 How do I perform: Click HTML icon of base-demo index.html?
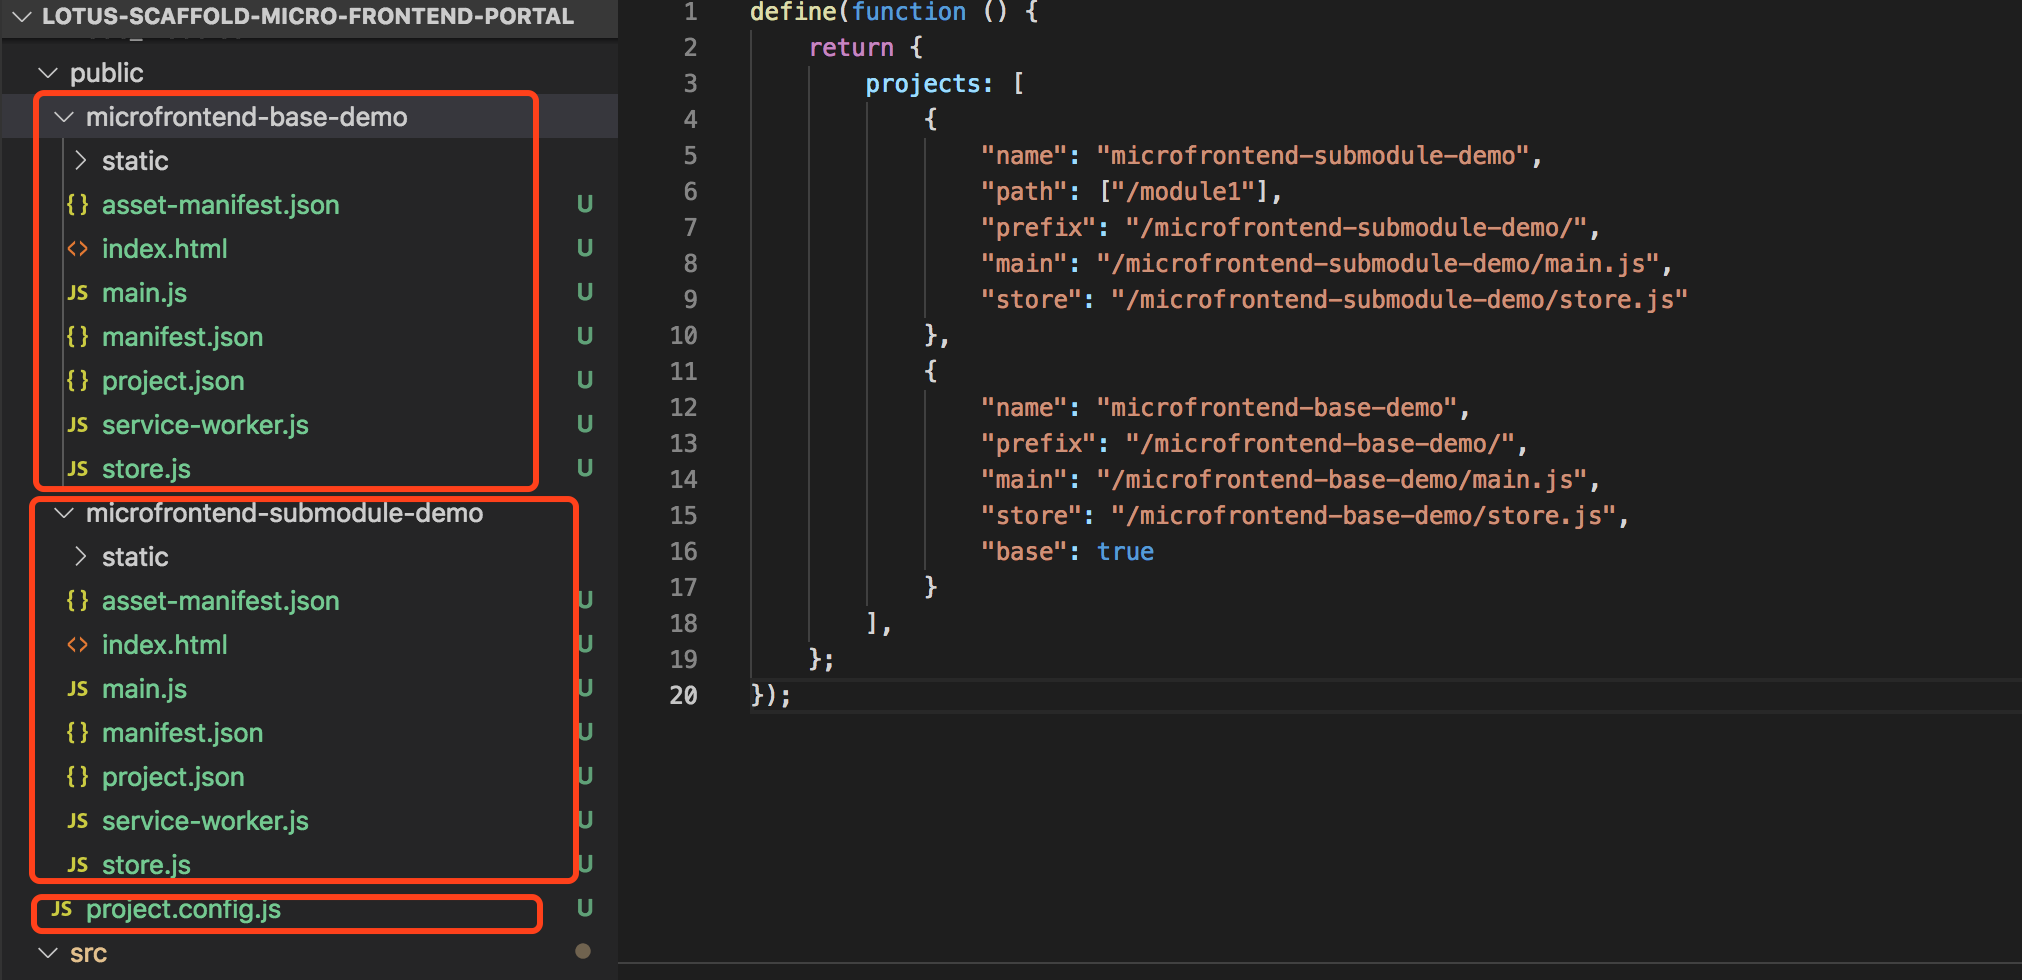click(78, 248)
